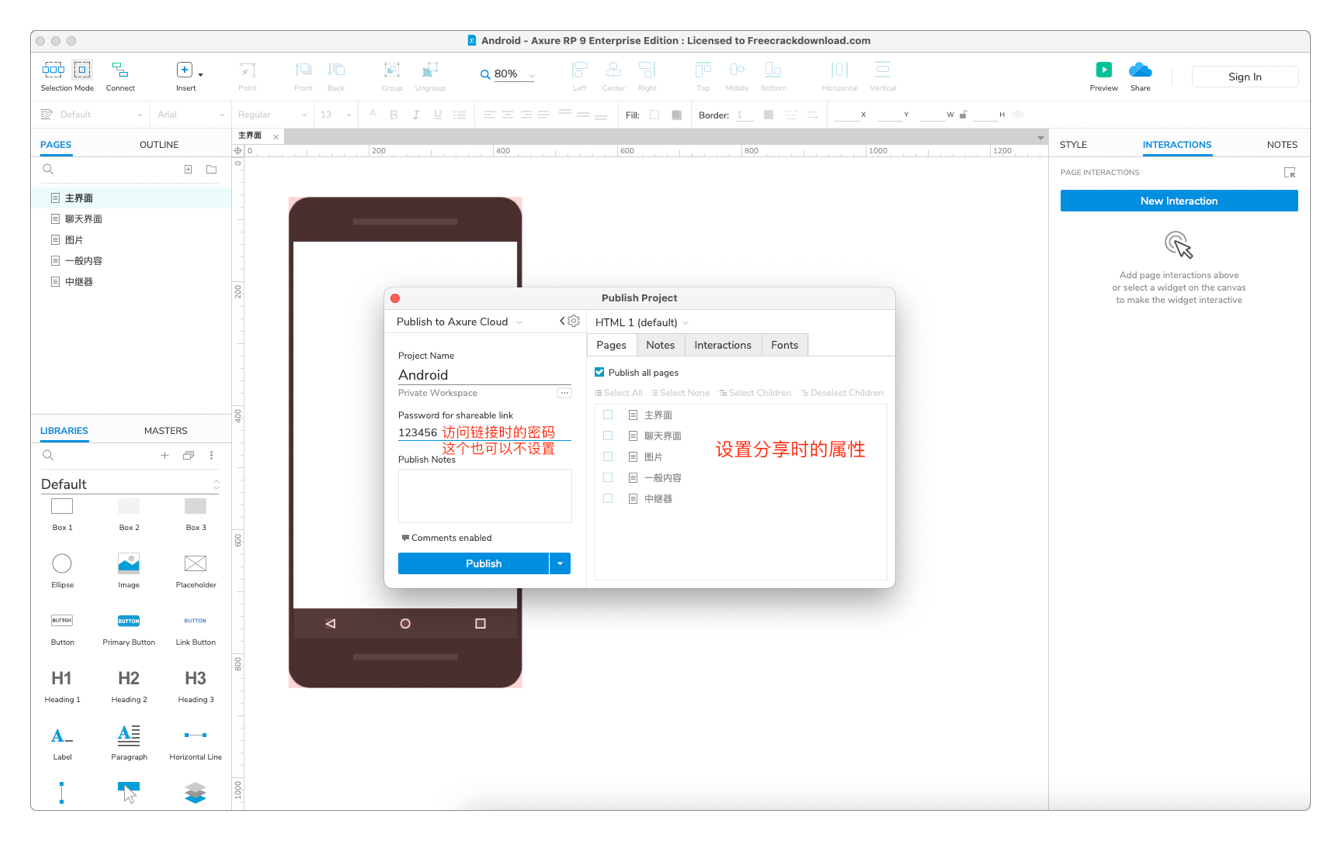1341x841 pixels.
Task: Open the library options three-dot menu
Action: click(211, 456)
